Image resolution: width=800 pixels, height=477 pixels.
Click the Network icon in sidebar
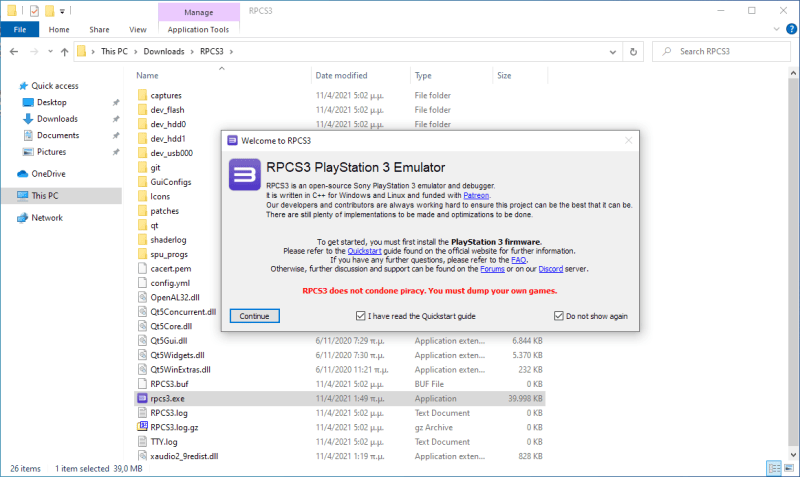click(22, 218)
